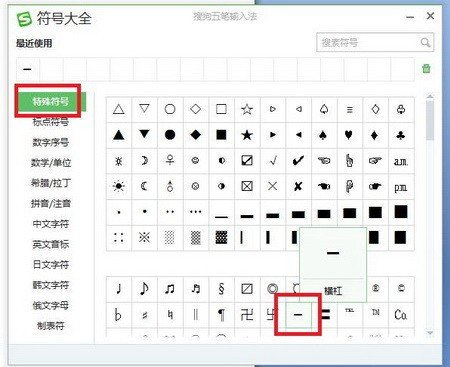Insert the reference mark ※ symbol

pyautogui.click(x=144, y=238)
